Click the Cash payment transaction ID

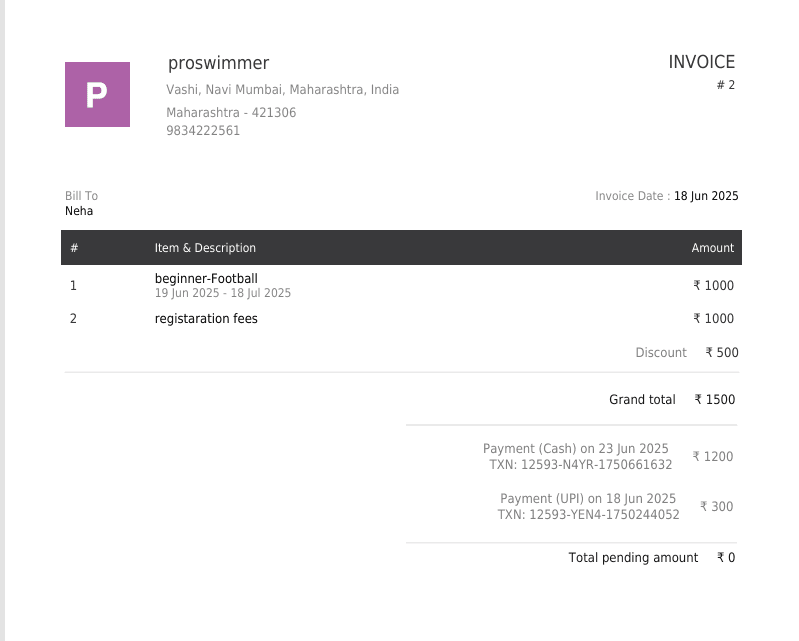pyautogui.click(x=580, y=465)
